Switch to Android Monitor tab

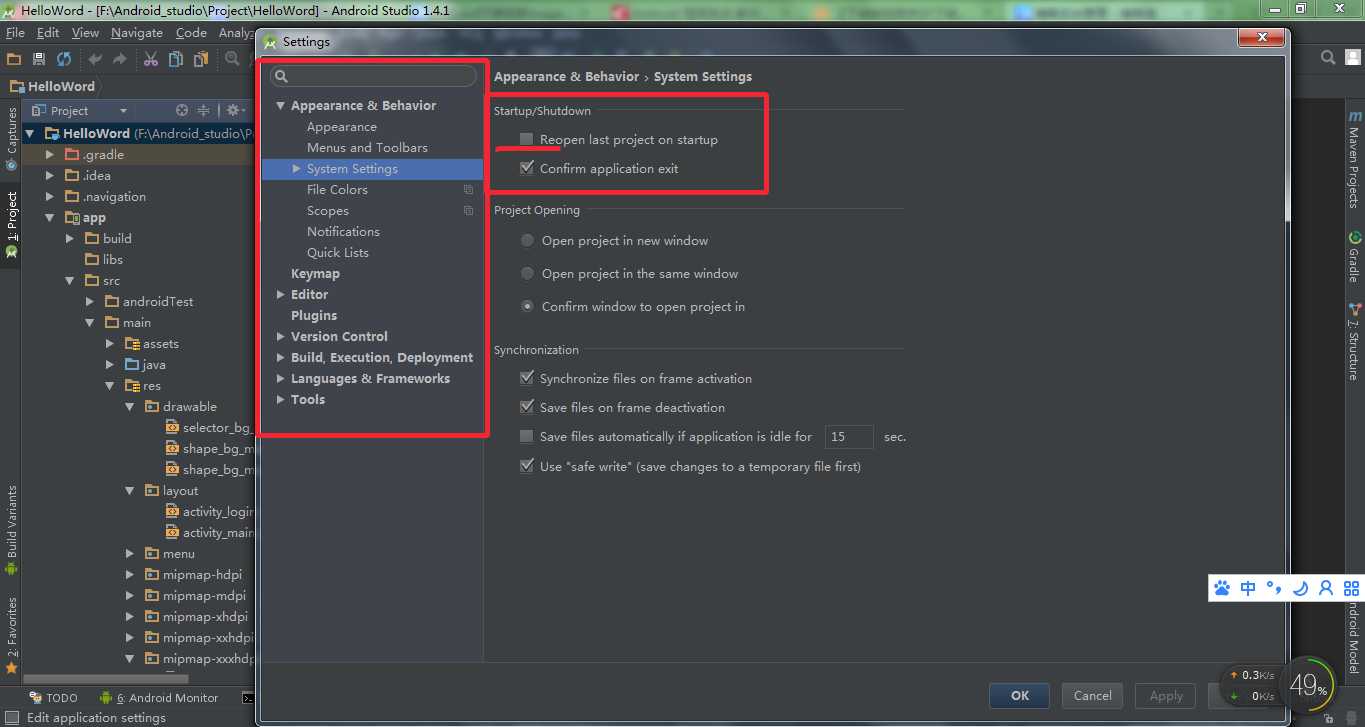coord(160,698)
